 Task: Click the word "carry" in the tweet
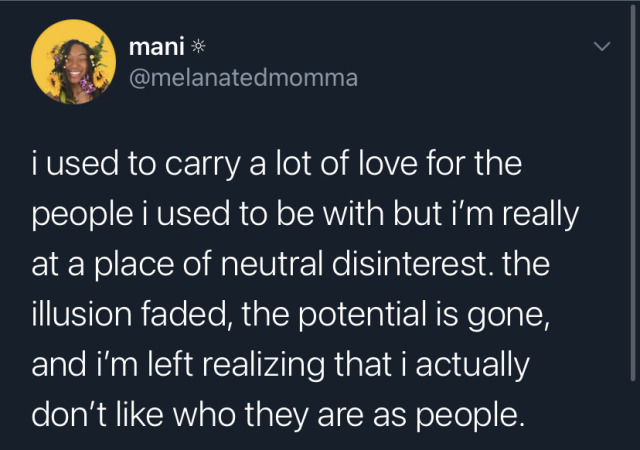203,165
